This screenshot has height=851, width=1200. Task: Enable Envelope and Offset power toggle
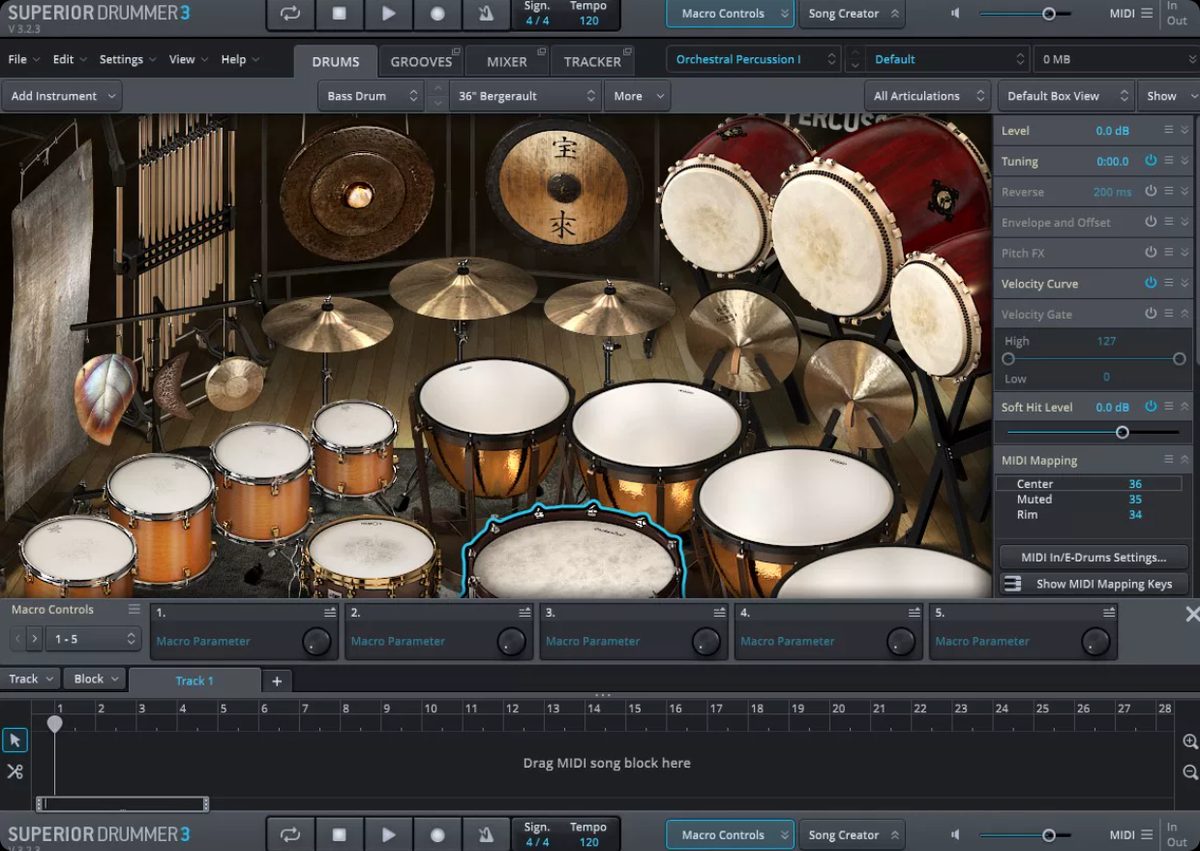coord(1150,222)
